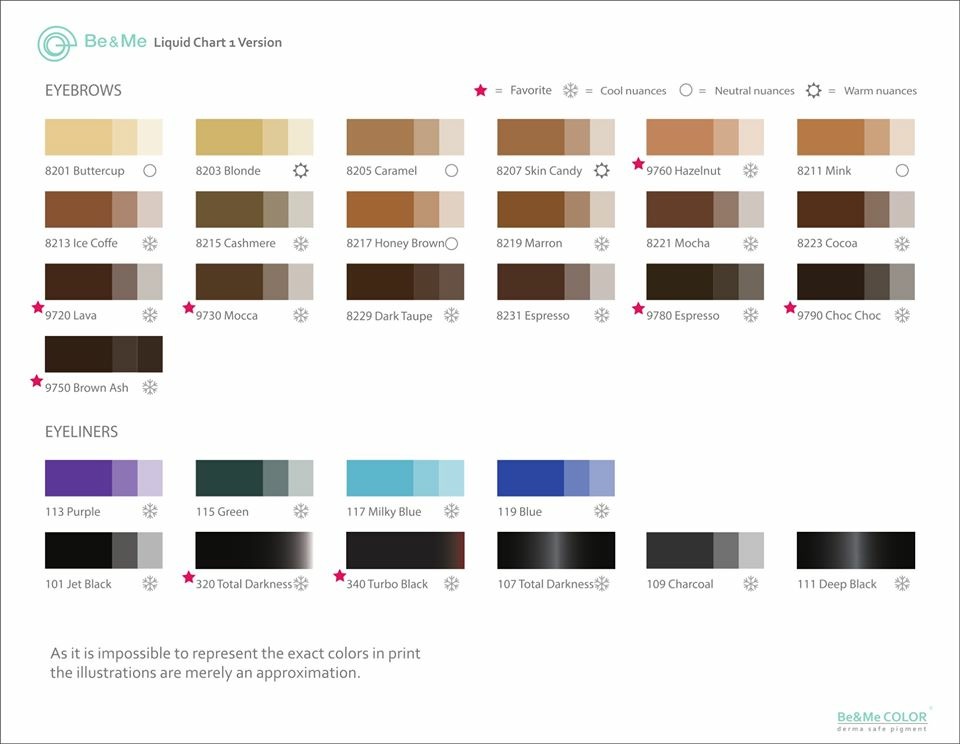Click the favorite star next to 9730 Mocca
The height and width of the screenshot is (744, 960).
189,307
